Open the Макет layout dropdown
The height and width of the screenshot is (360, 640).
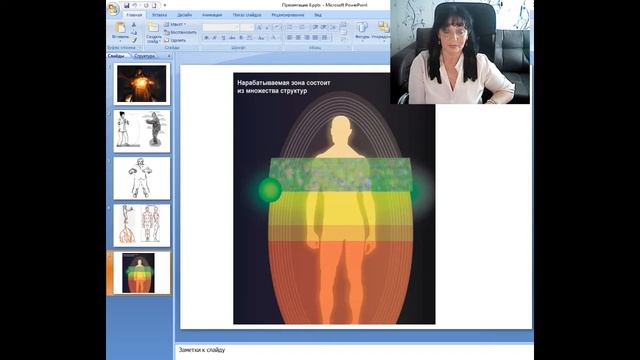[175, 24]
